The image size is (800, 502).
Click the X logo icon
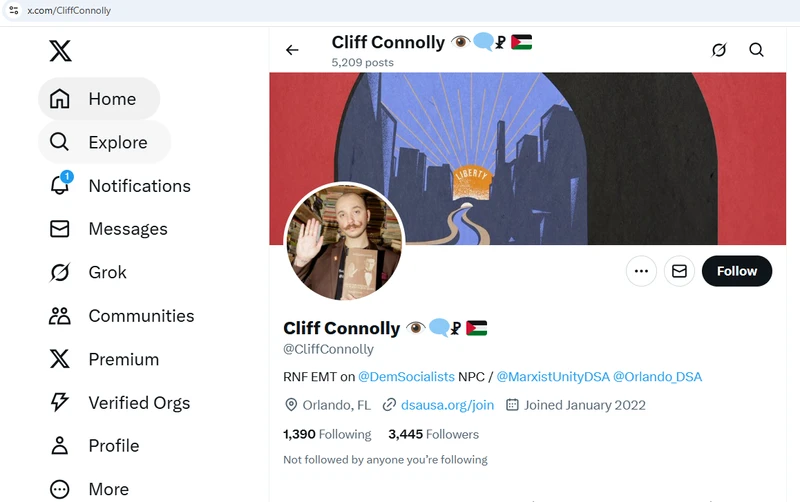pos(60,50)
